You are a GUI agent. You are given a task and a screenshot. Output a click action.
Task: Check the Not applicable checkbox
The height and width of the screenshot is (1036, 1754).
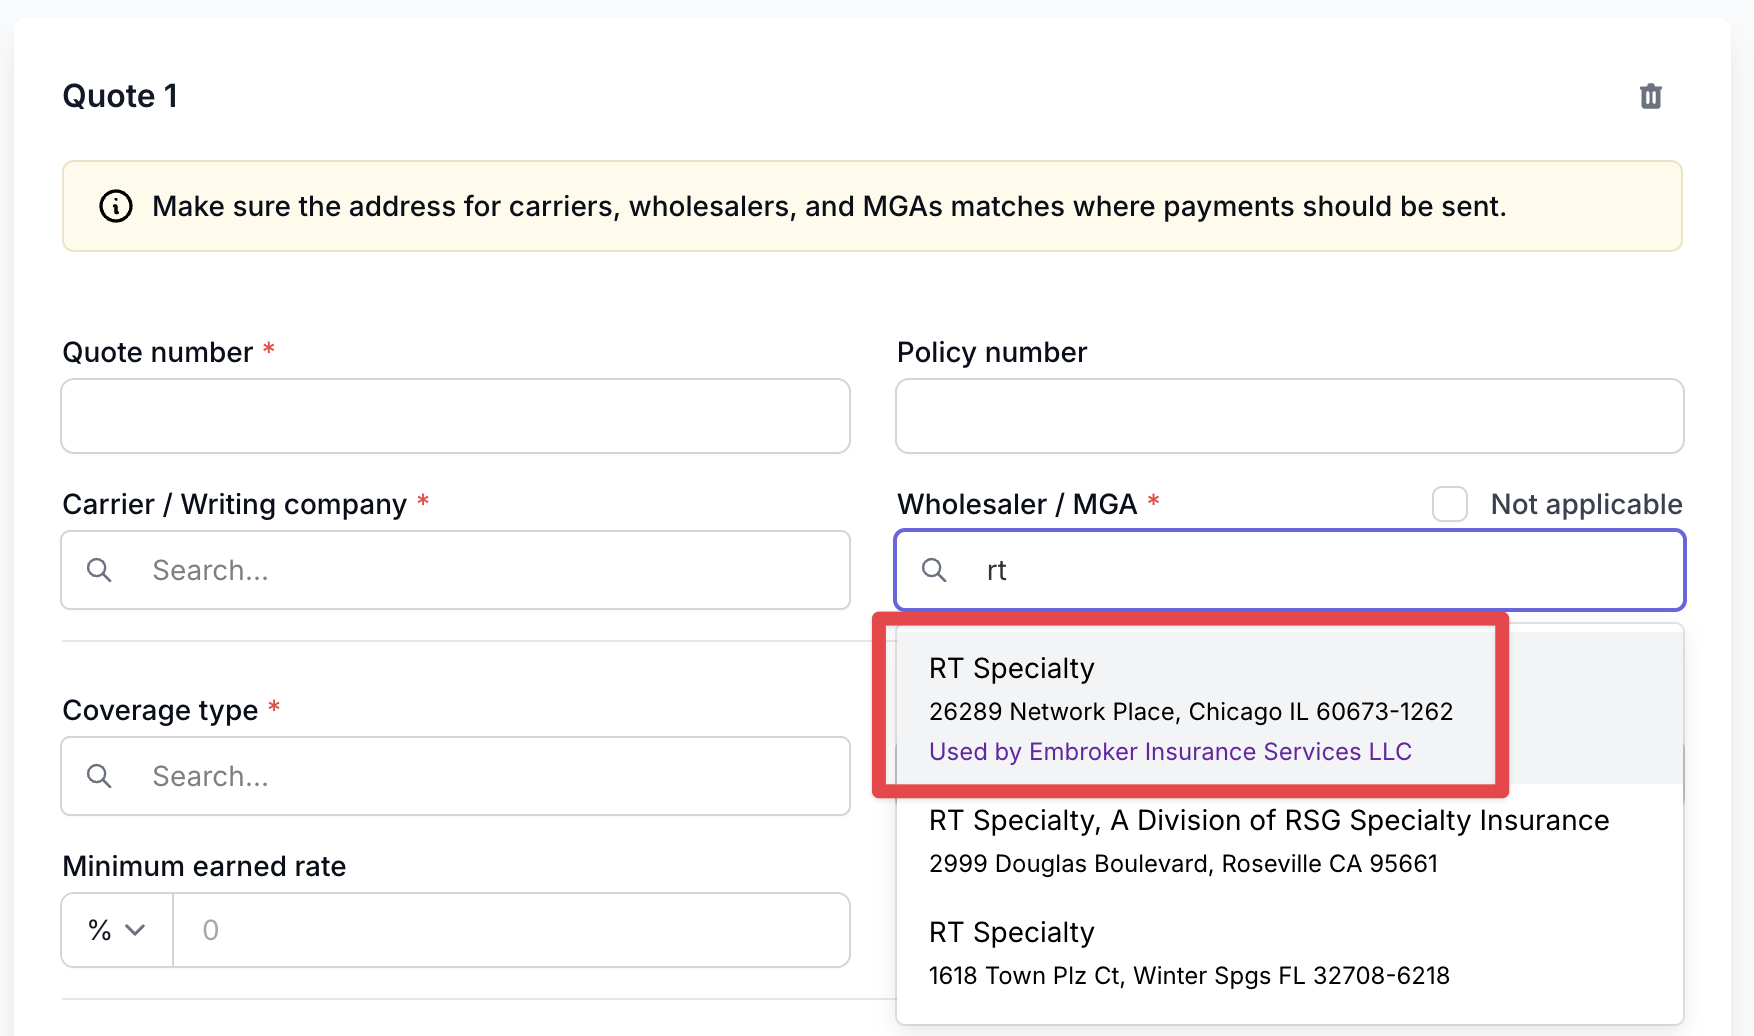tap(1450, 504)
